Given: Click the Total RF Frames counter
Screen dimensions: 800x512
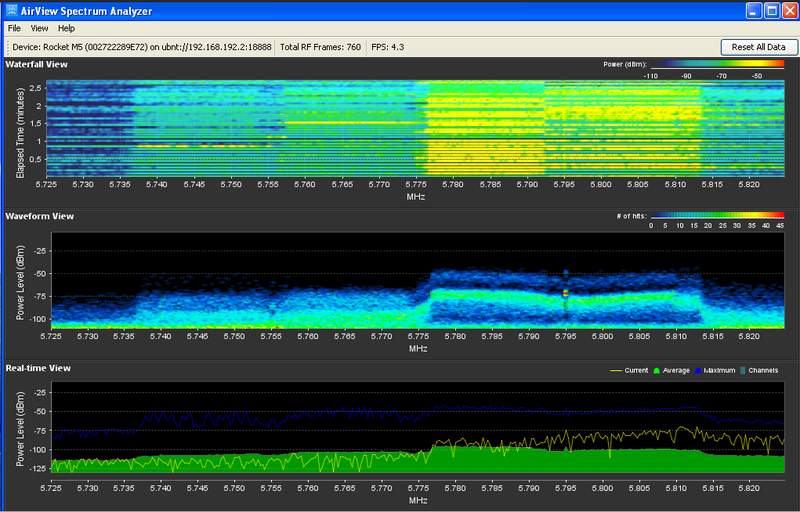Looking at the screenshot, I should (320, 47).
